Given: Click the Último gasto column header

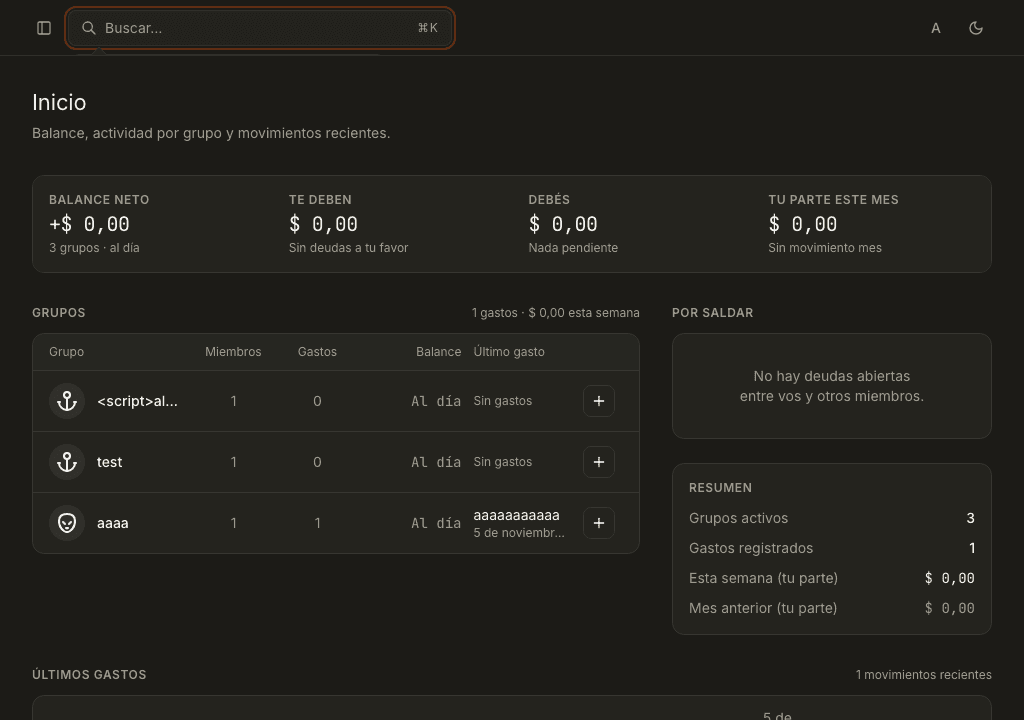Looking at the screenshot, I should point(509,352).
